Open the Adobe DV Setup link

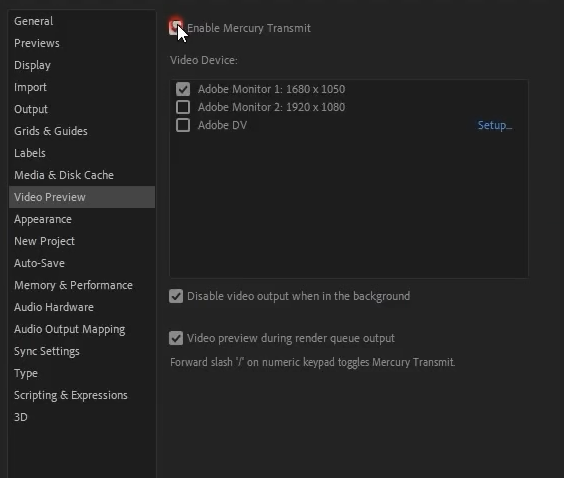point(495,125)
